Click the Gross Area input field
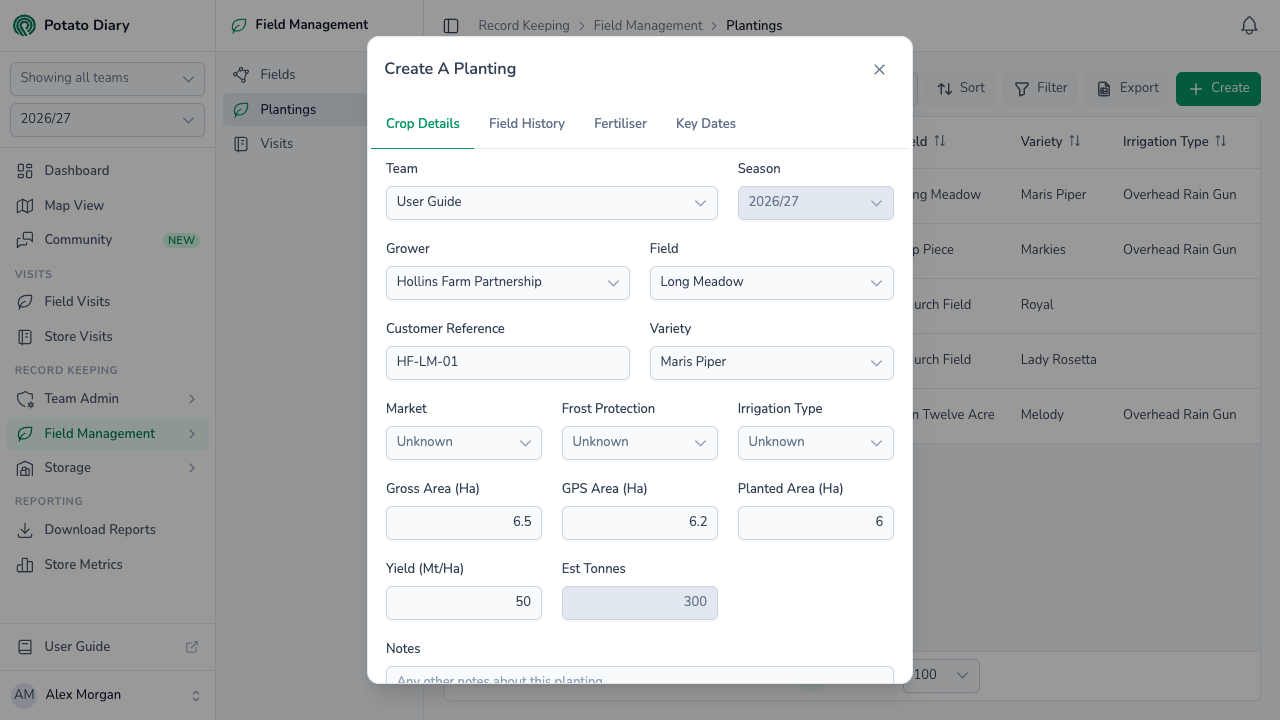Viewport: 1280px width, 720px height. click(x=464, y=523)
